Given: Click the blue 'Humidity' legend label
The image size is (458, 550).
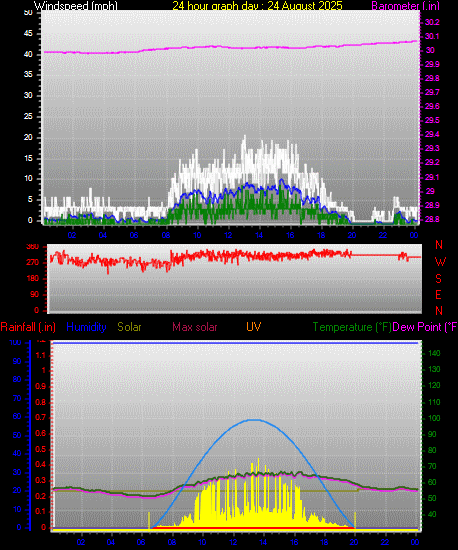Looking at the screenshot, I should click(x=86, y=327).
